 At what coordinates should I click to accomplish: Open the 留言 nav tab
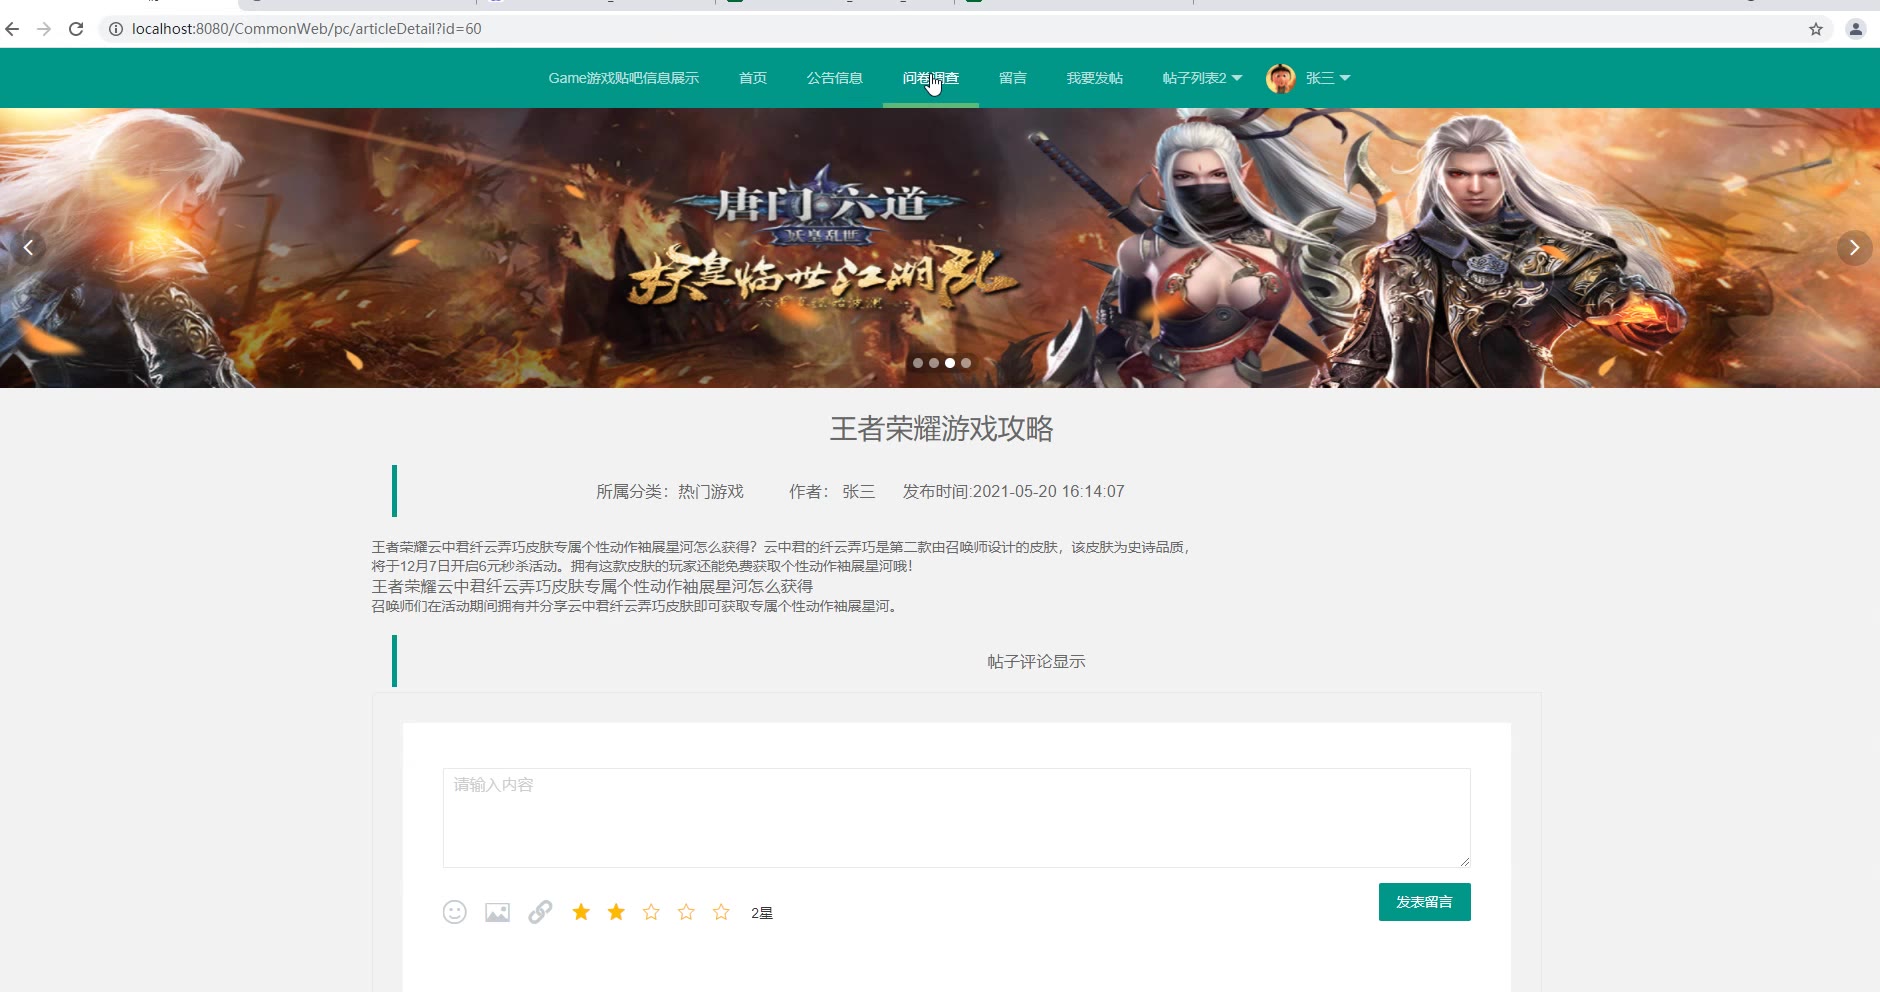click(x=1013, y=78)
